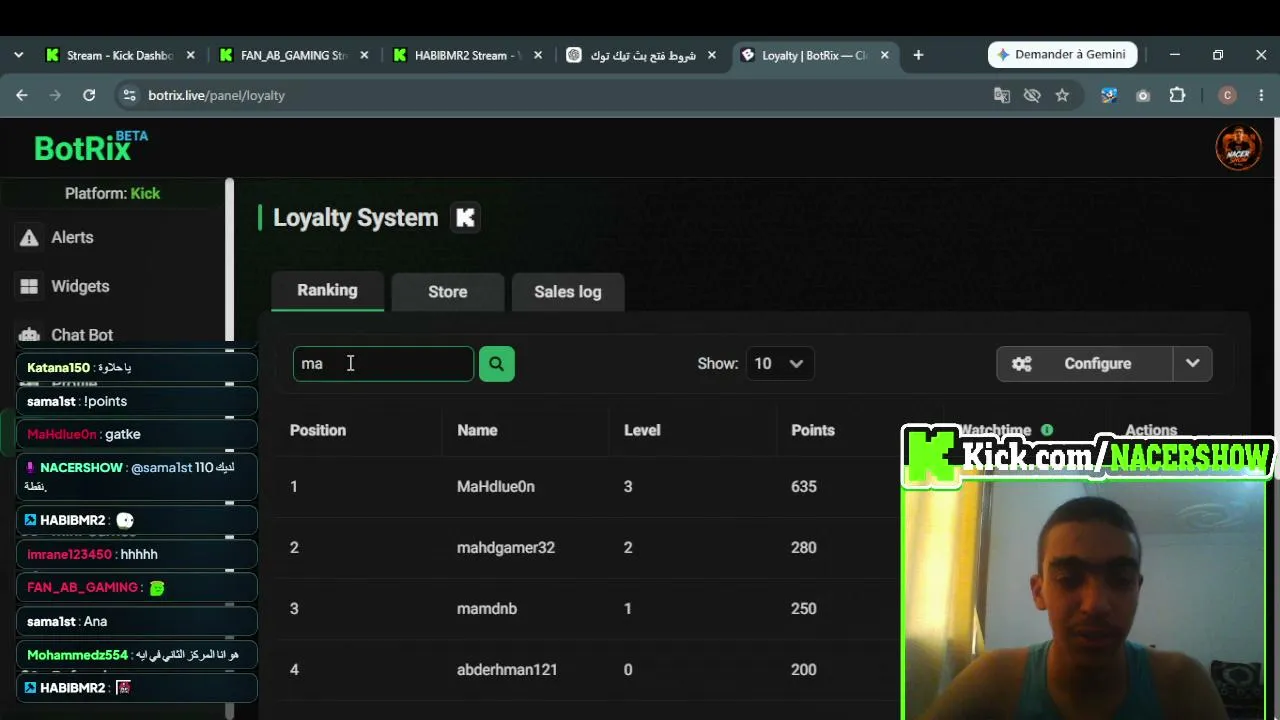The height and width of the screenshot is (720, 1280).
Task: Click the gear icon inside Configure
Action: pyautogui.click(x=1021, y=364)
